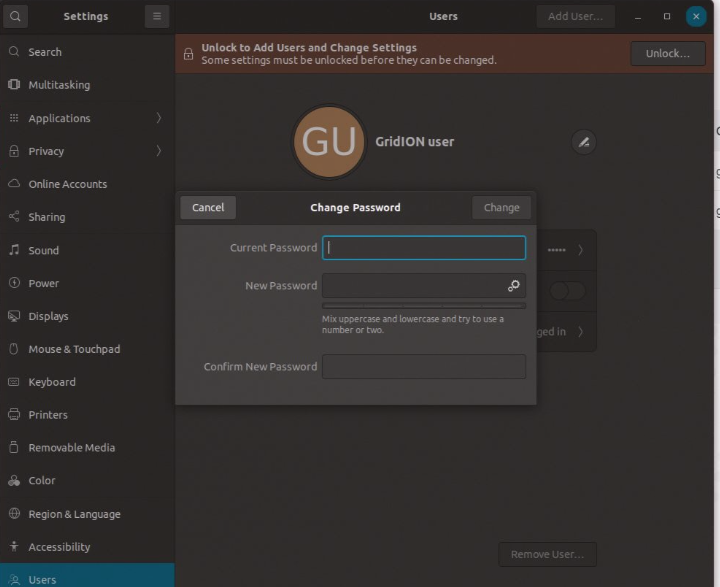Select the Sound music note icon
This screenshot has width=720, height=587.
pos(14,250)
